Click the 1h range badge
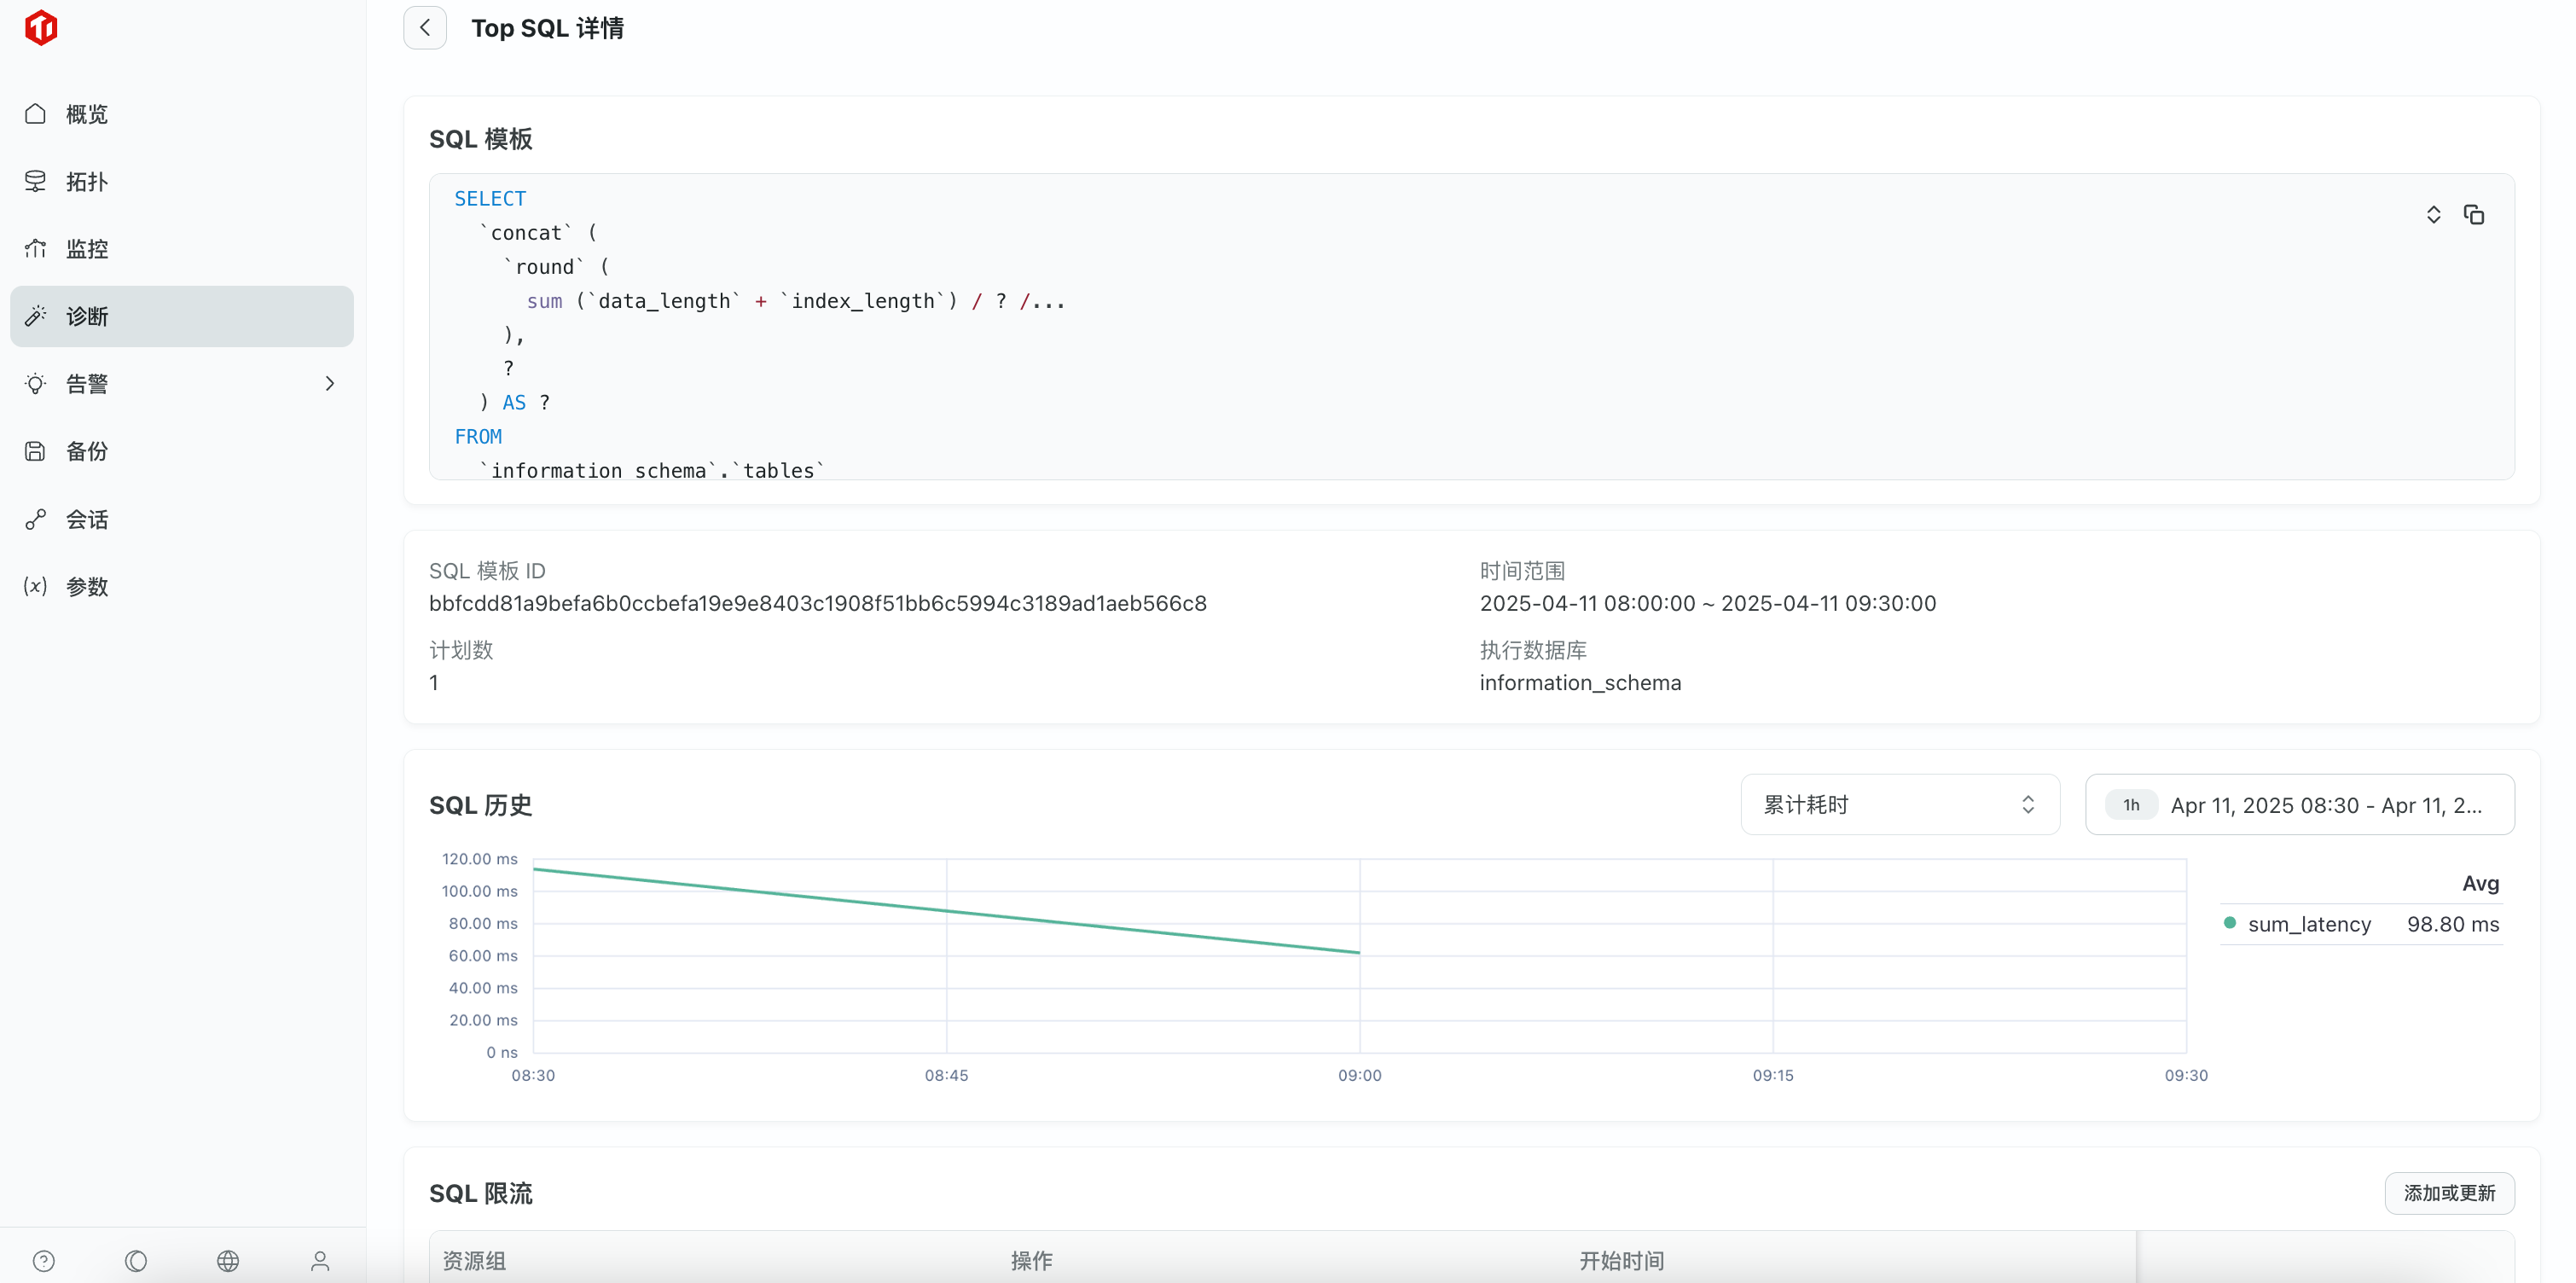Viewport: 2576px width, 1283px height. point(2131,804)
